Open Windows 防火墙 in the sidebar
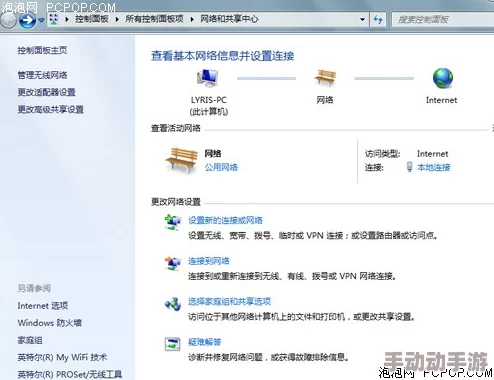Screen dimensions: 494x380 click(x=49, y=323)
